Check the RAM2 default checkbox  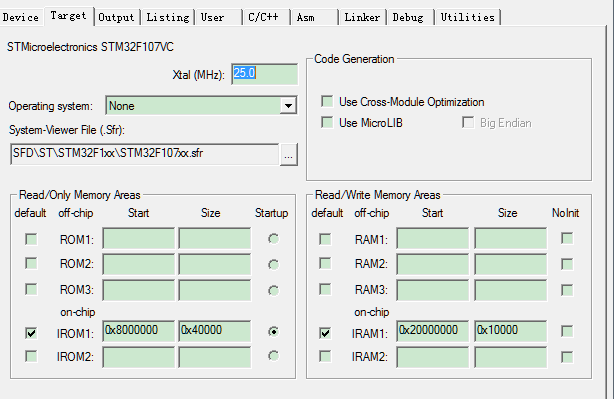325,264
